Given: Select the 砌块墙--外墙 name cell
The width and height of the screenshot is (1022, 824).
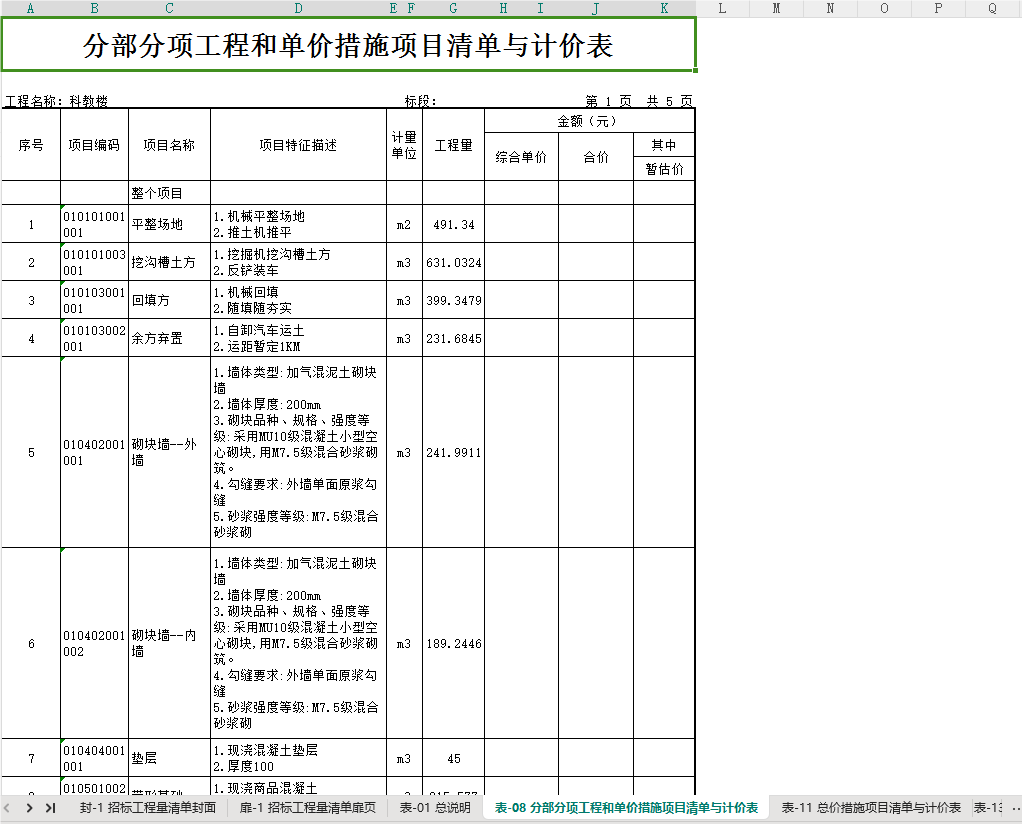Looking at the screenshot, I should (x=169, y=452).
